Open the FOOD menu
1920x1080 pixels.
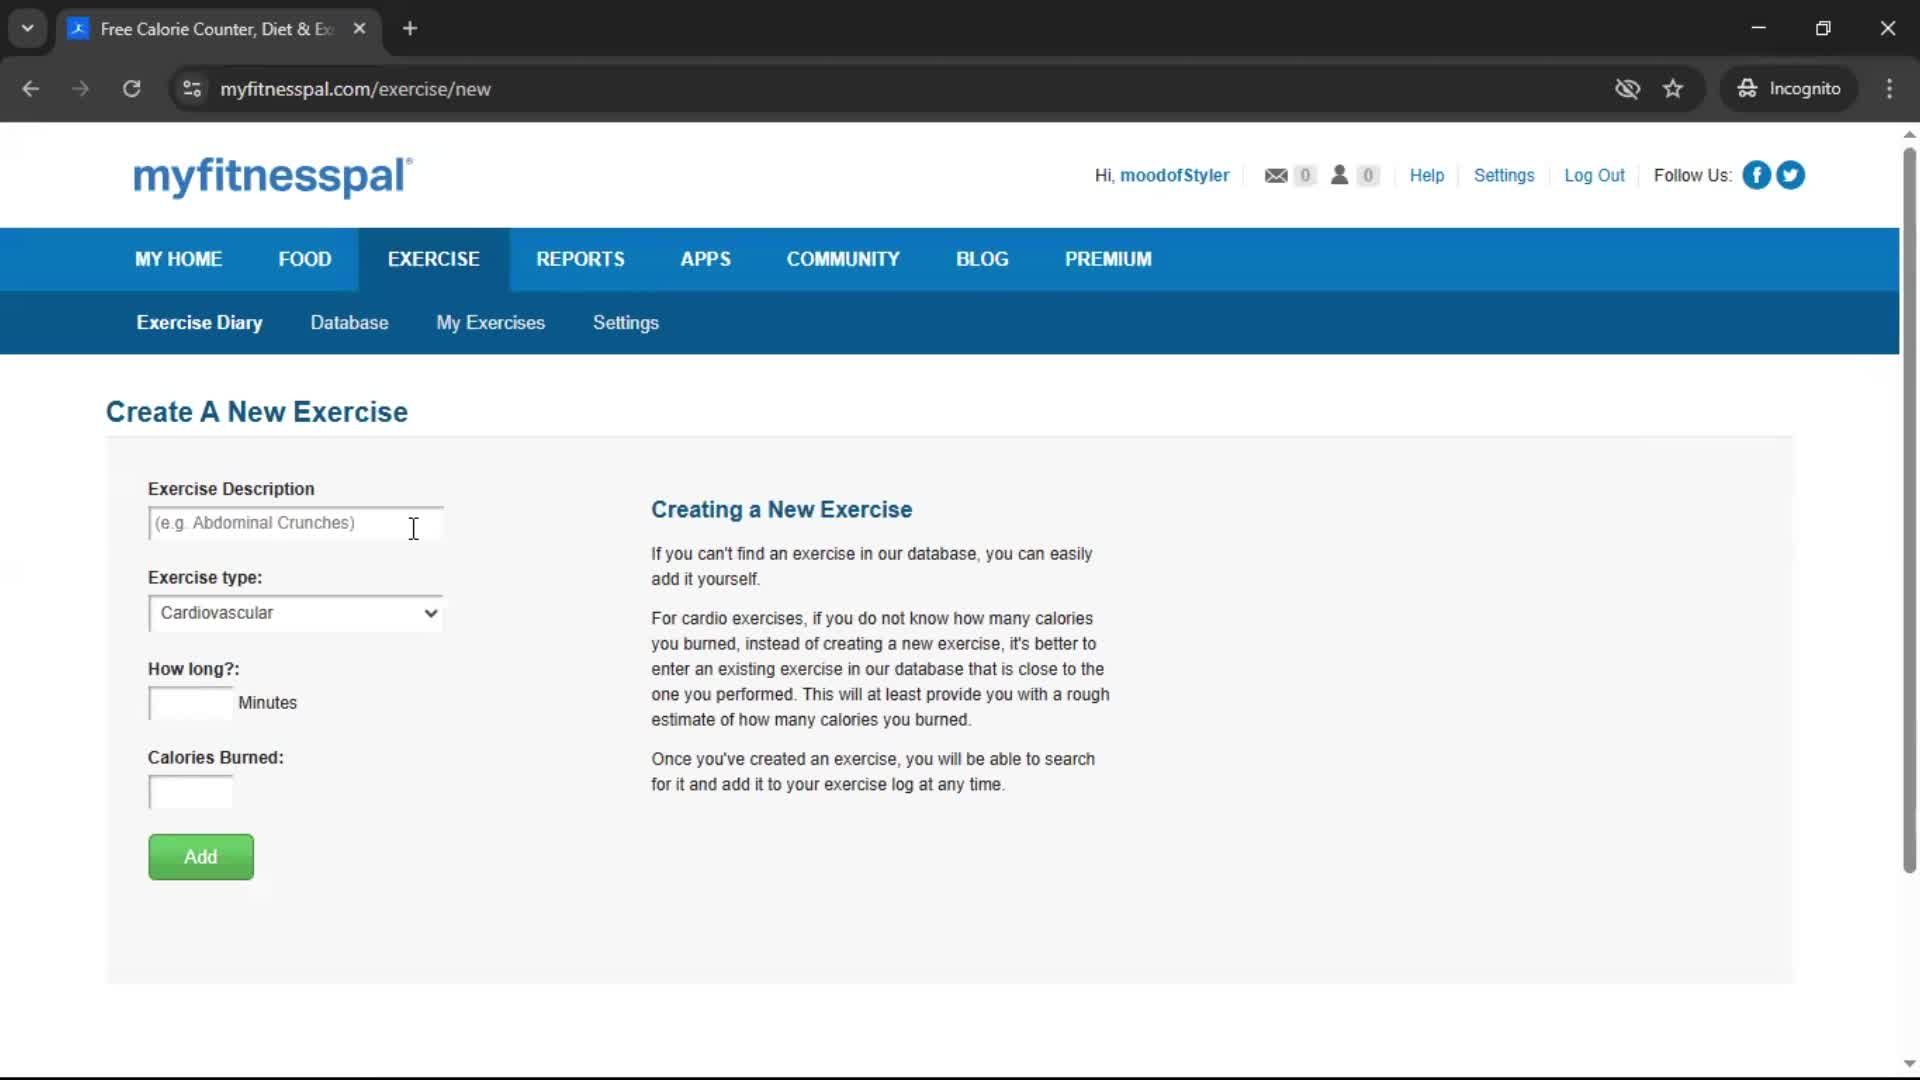point(304,259)
